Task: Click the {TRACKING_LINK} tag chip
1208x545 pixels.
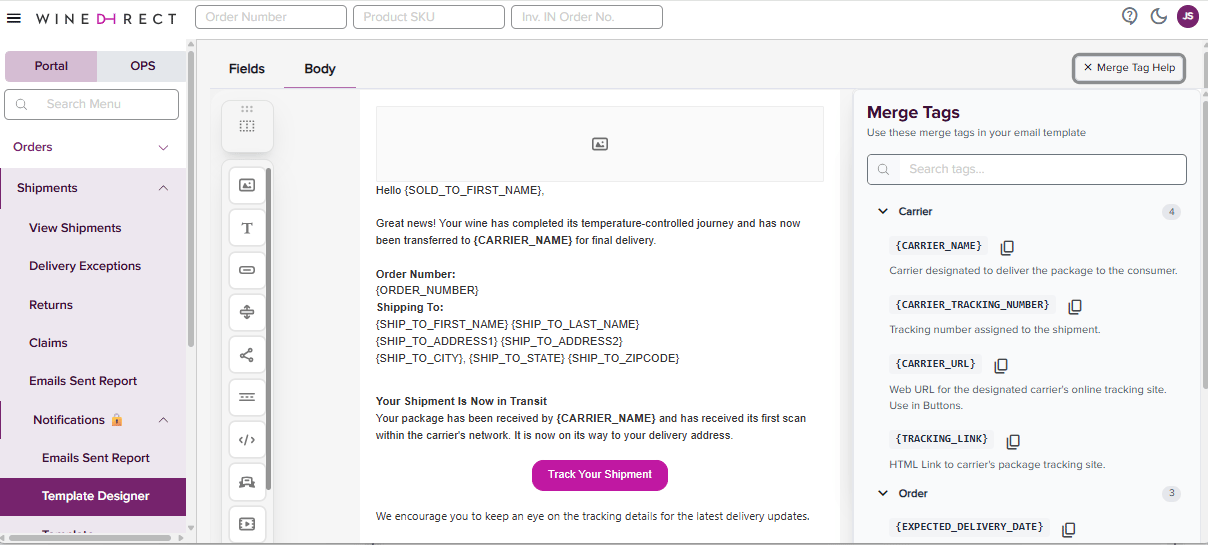Action: [942, 439]
